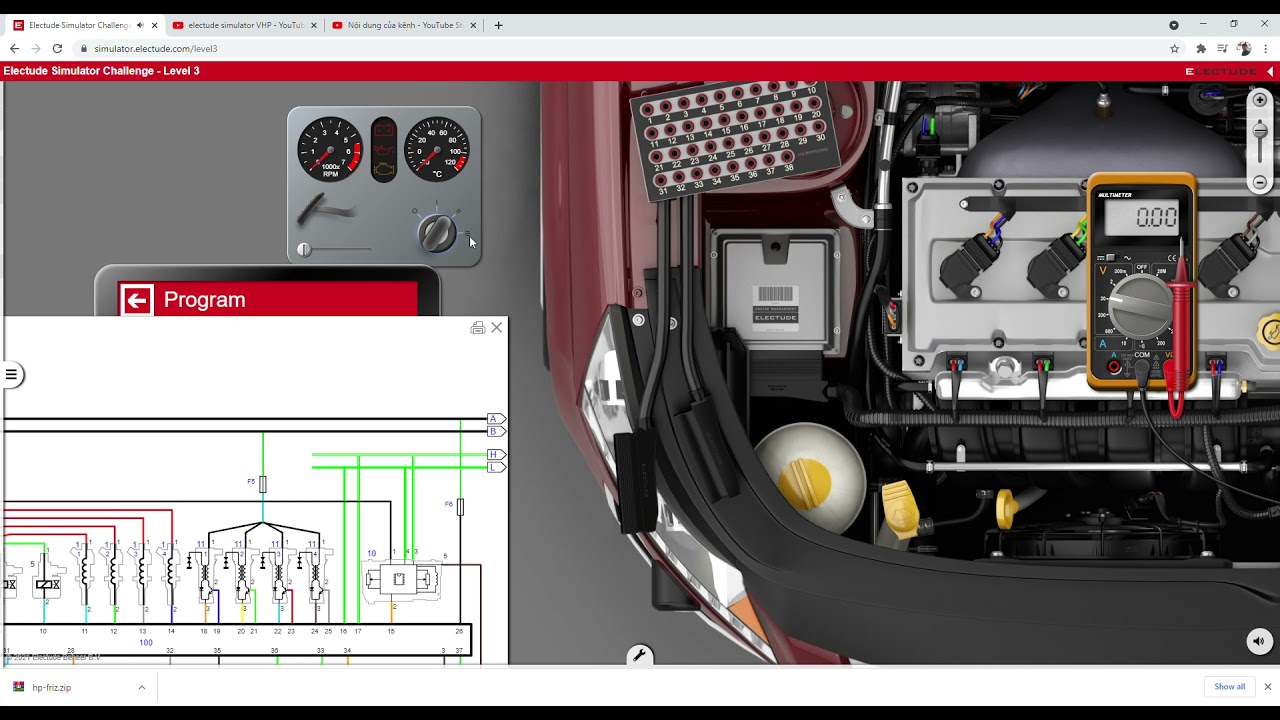This screenshot has width=1280, height=720.
Task: Click fuse F6 in the wiring diagram
Action: coord(459,507)
